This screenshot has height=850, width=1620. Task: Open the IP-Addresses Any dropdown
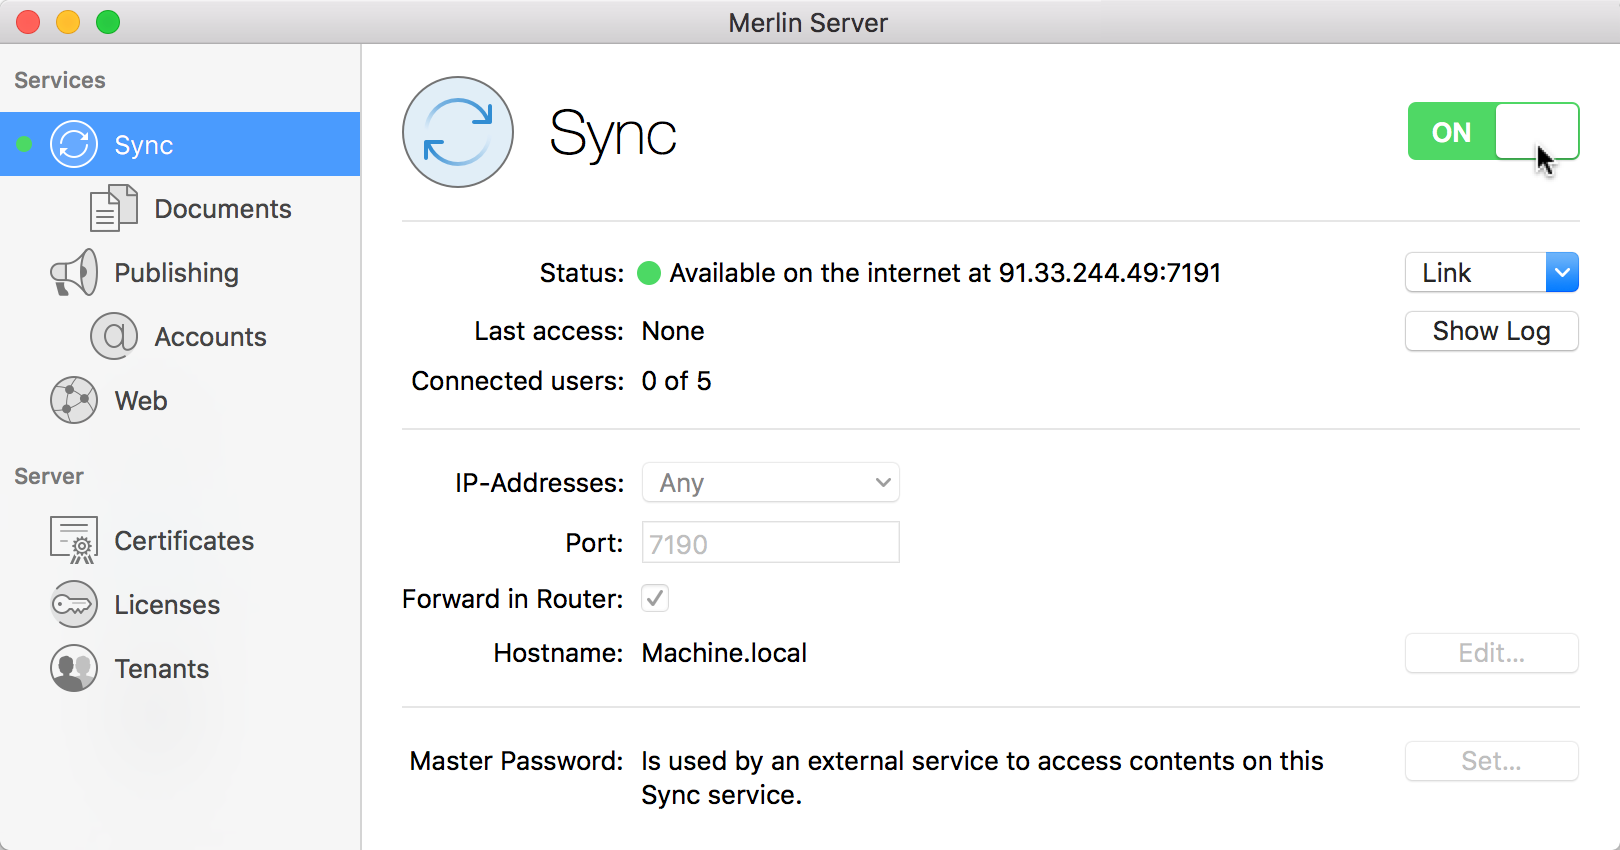click(771, 482)
